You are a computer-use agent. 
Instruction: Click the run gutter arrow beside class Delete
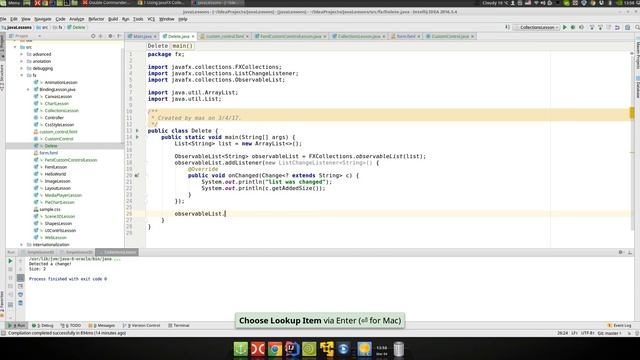coord(137,131)
